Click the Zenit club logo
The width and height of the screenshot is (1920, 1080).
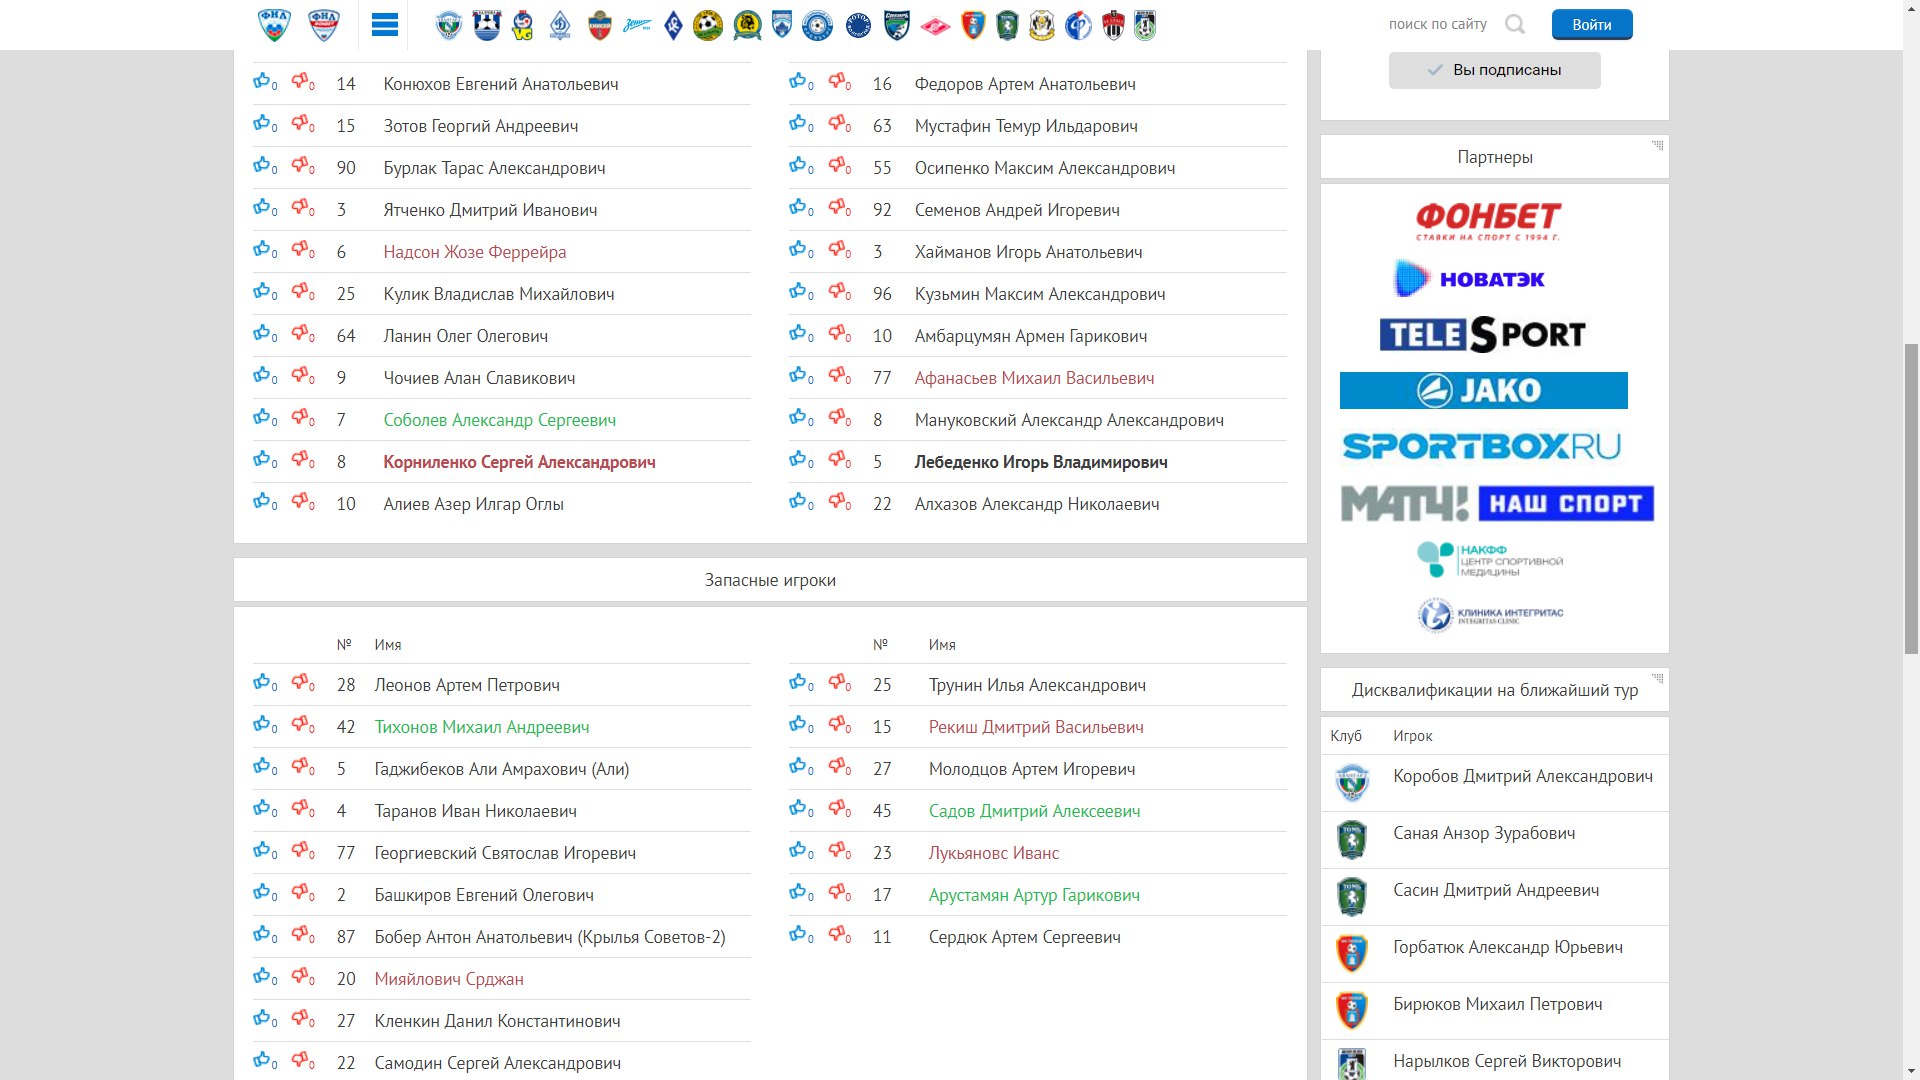(x=636, y=25)
